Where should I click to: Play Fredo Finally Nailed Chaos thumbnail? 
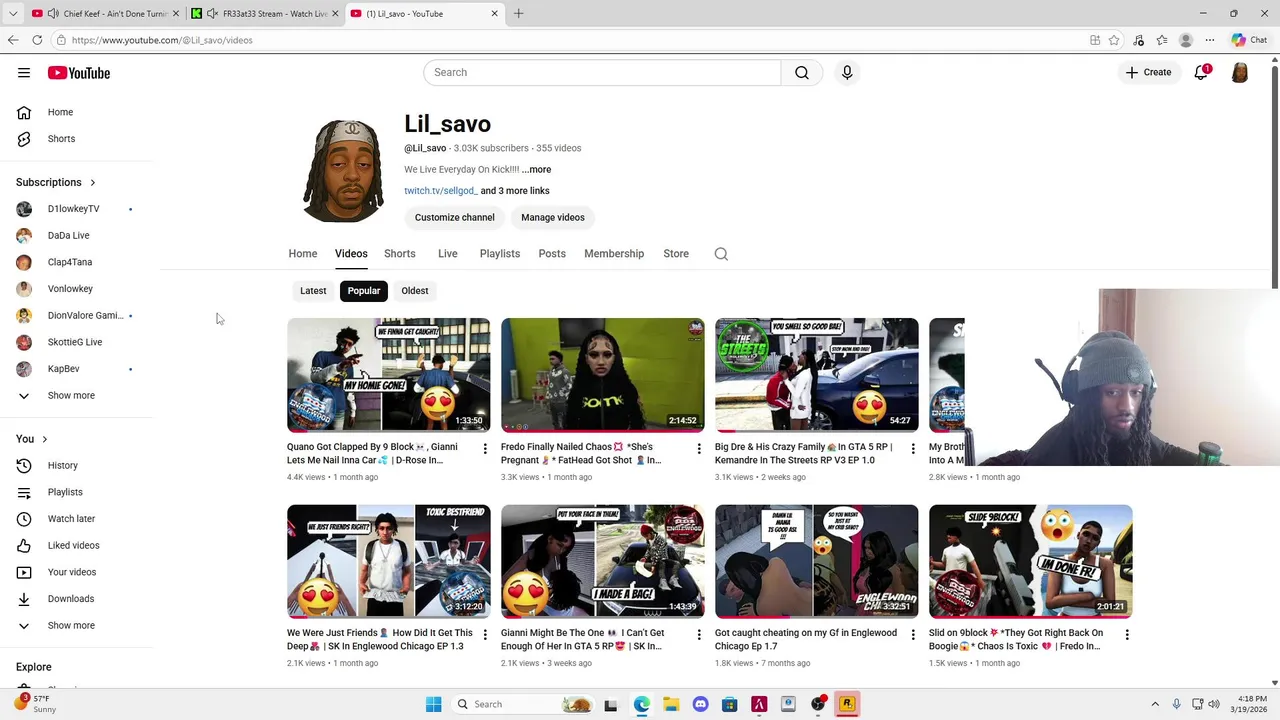pos(603,375)
